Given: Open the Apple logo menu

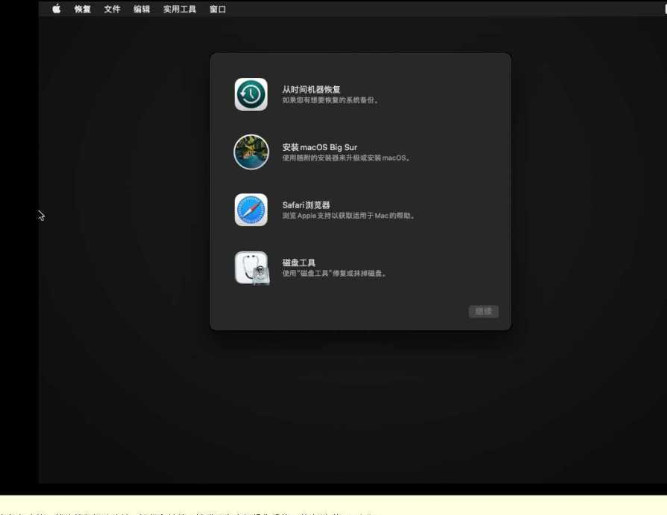Looking at the screenshot, I should (x=56, y=9).
